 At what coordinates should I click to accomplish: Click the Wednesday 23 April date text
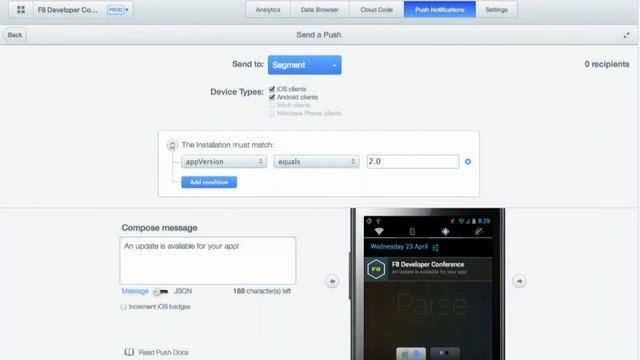pyautogui.click(x=399, y=247)
